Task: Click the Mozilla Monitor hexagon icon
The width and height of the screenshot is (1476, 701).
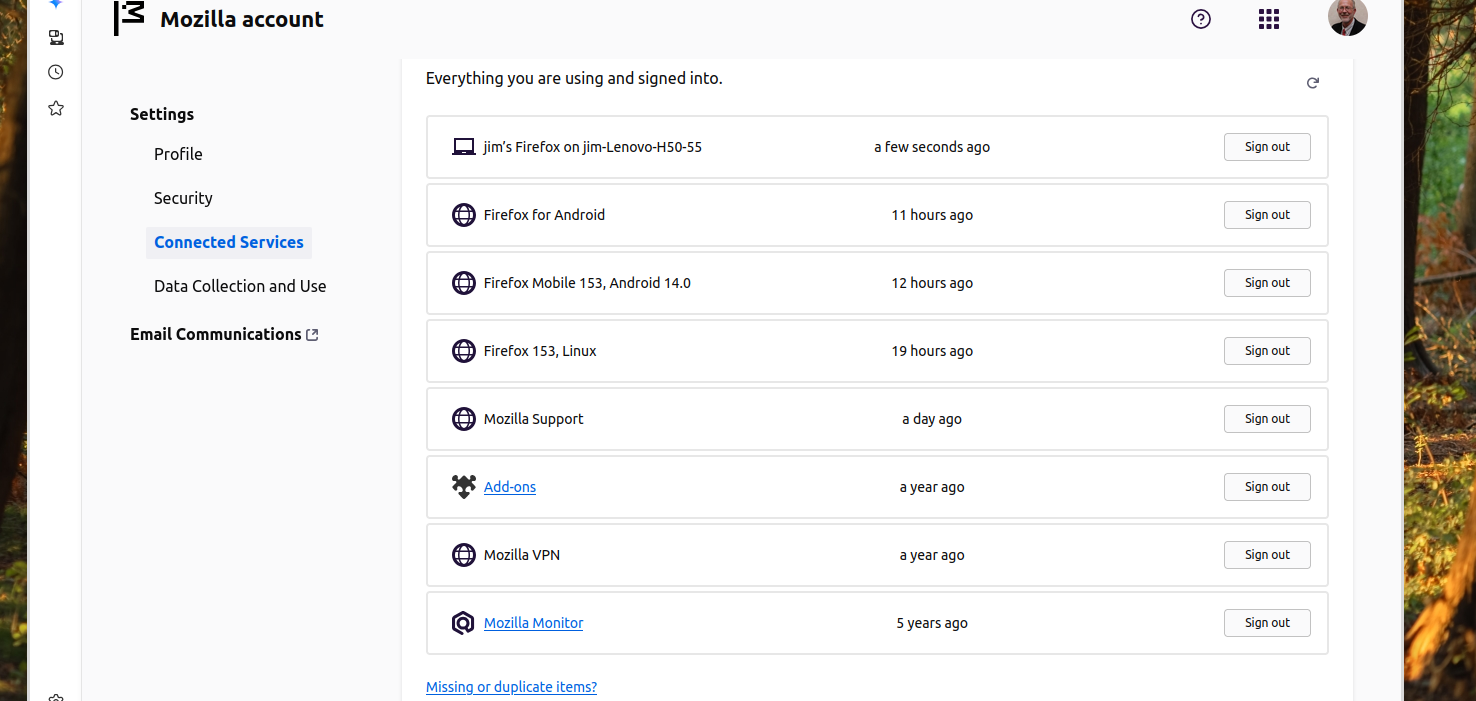Action: [463, 623]
